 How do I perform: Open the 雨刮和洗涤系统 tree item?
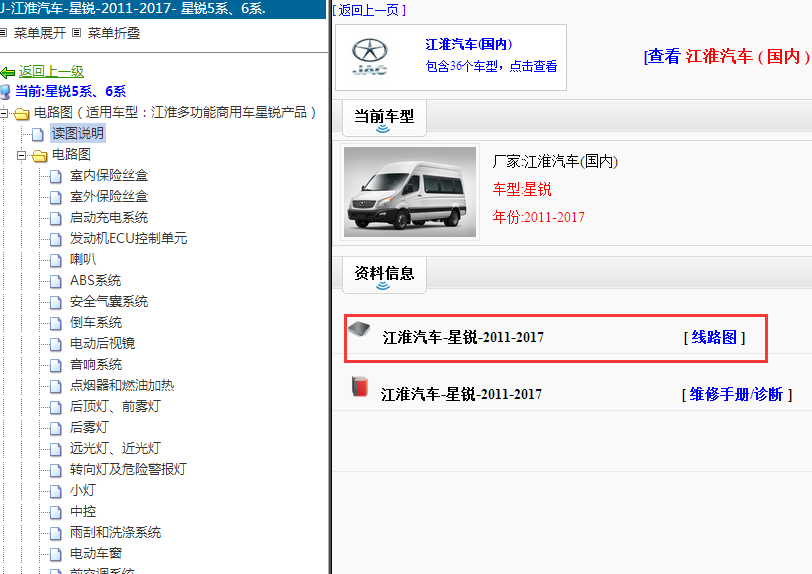(x=115, y=532)
